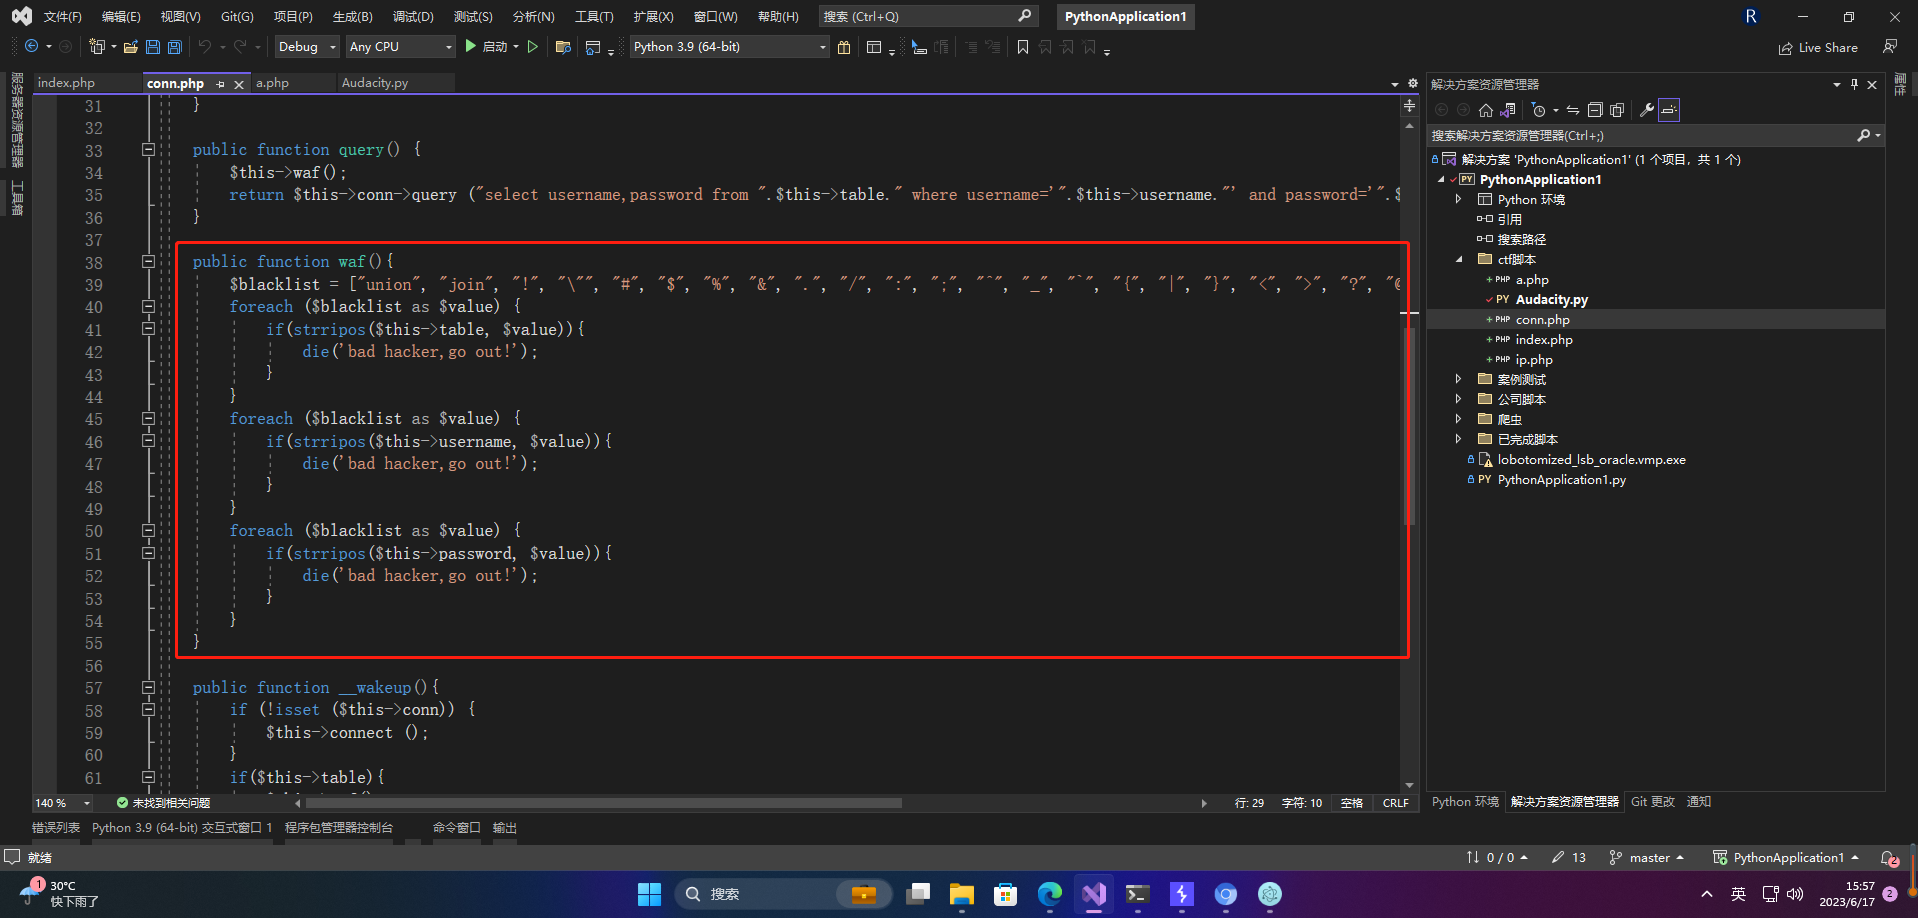Open Properties wrench icon in Solution Explorer

(1646, 110)
